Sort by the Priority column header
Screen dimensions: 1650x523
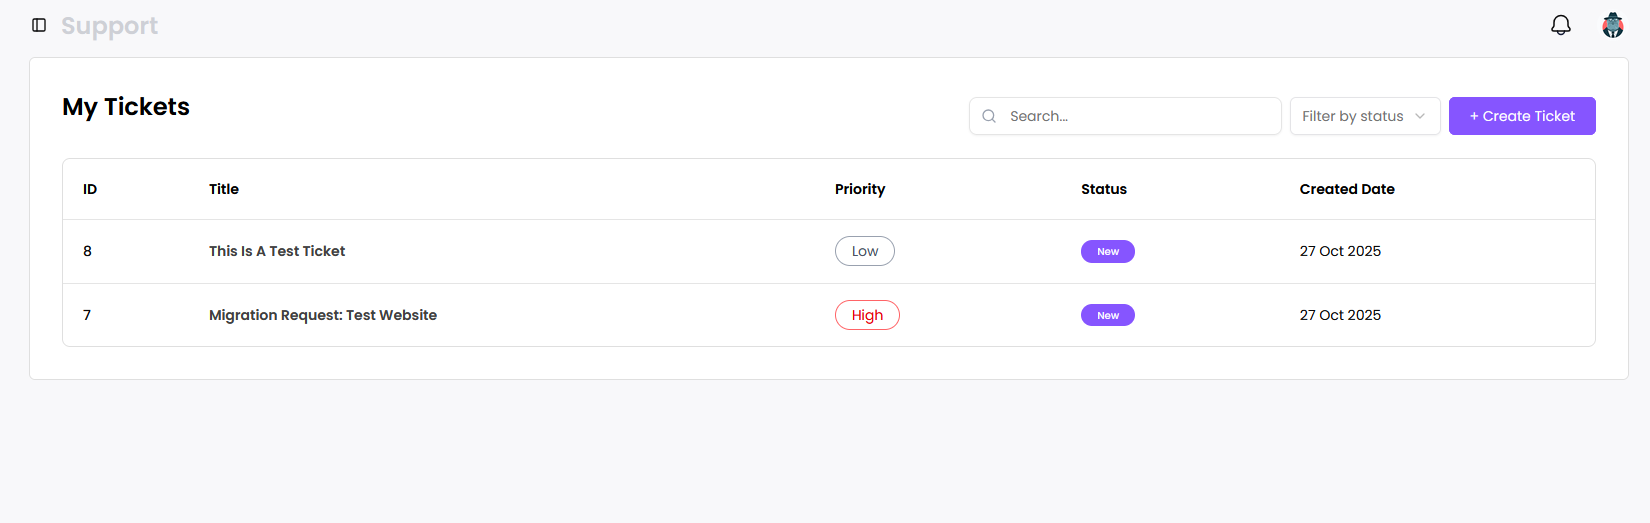(860, 189)
